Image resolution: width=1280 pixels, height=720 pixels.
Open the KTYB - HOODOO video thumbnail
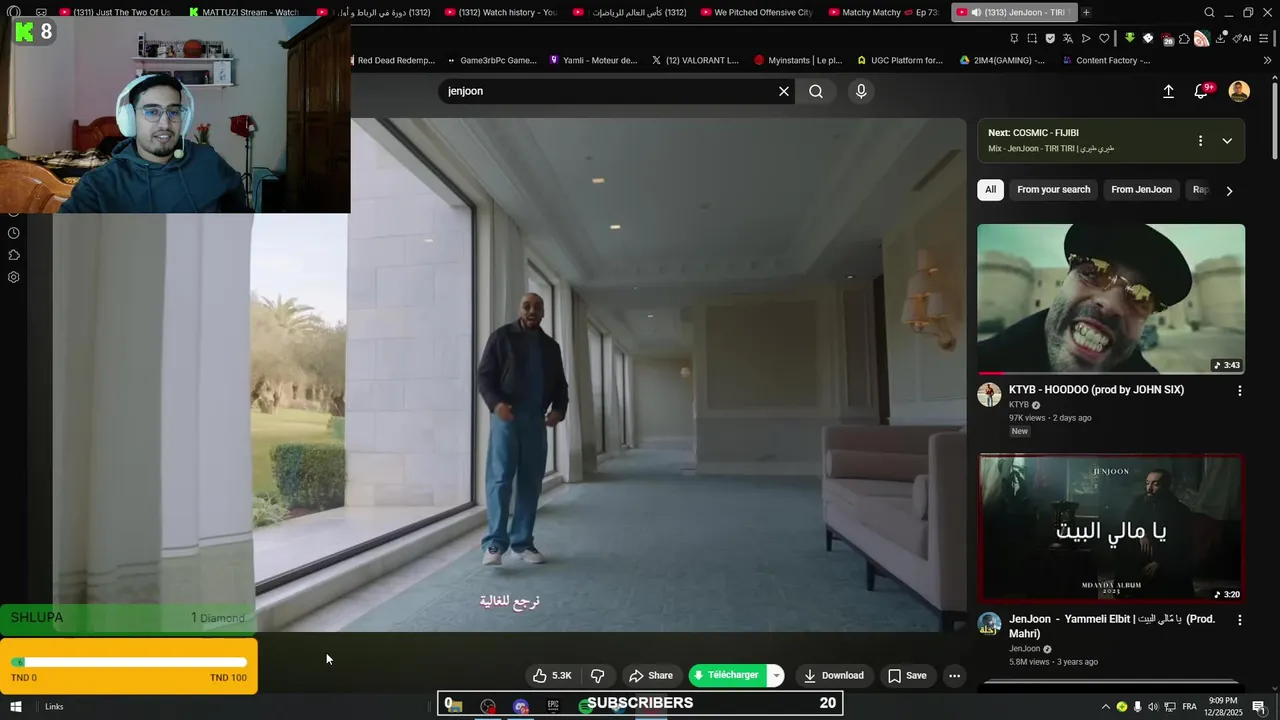pyautogui.click(x=1111, y=298)
